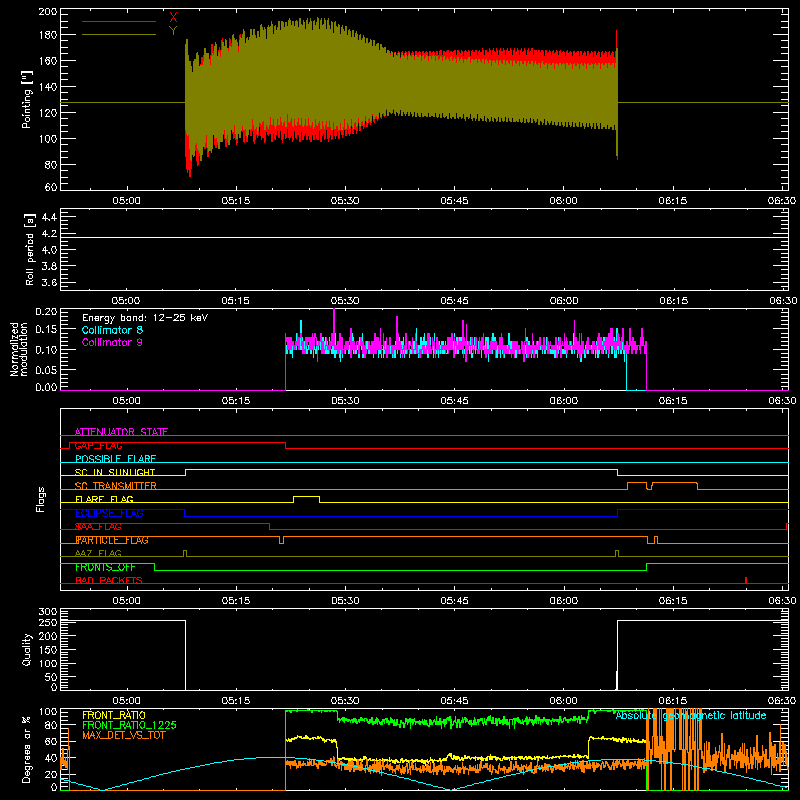
Task: Click the FLARE_FLAG label
Action: pos(104,499)
